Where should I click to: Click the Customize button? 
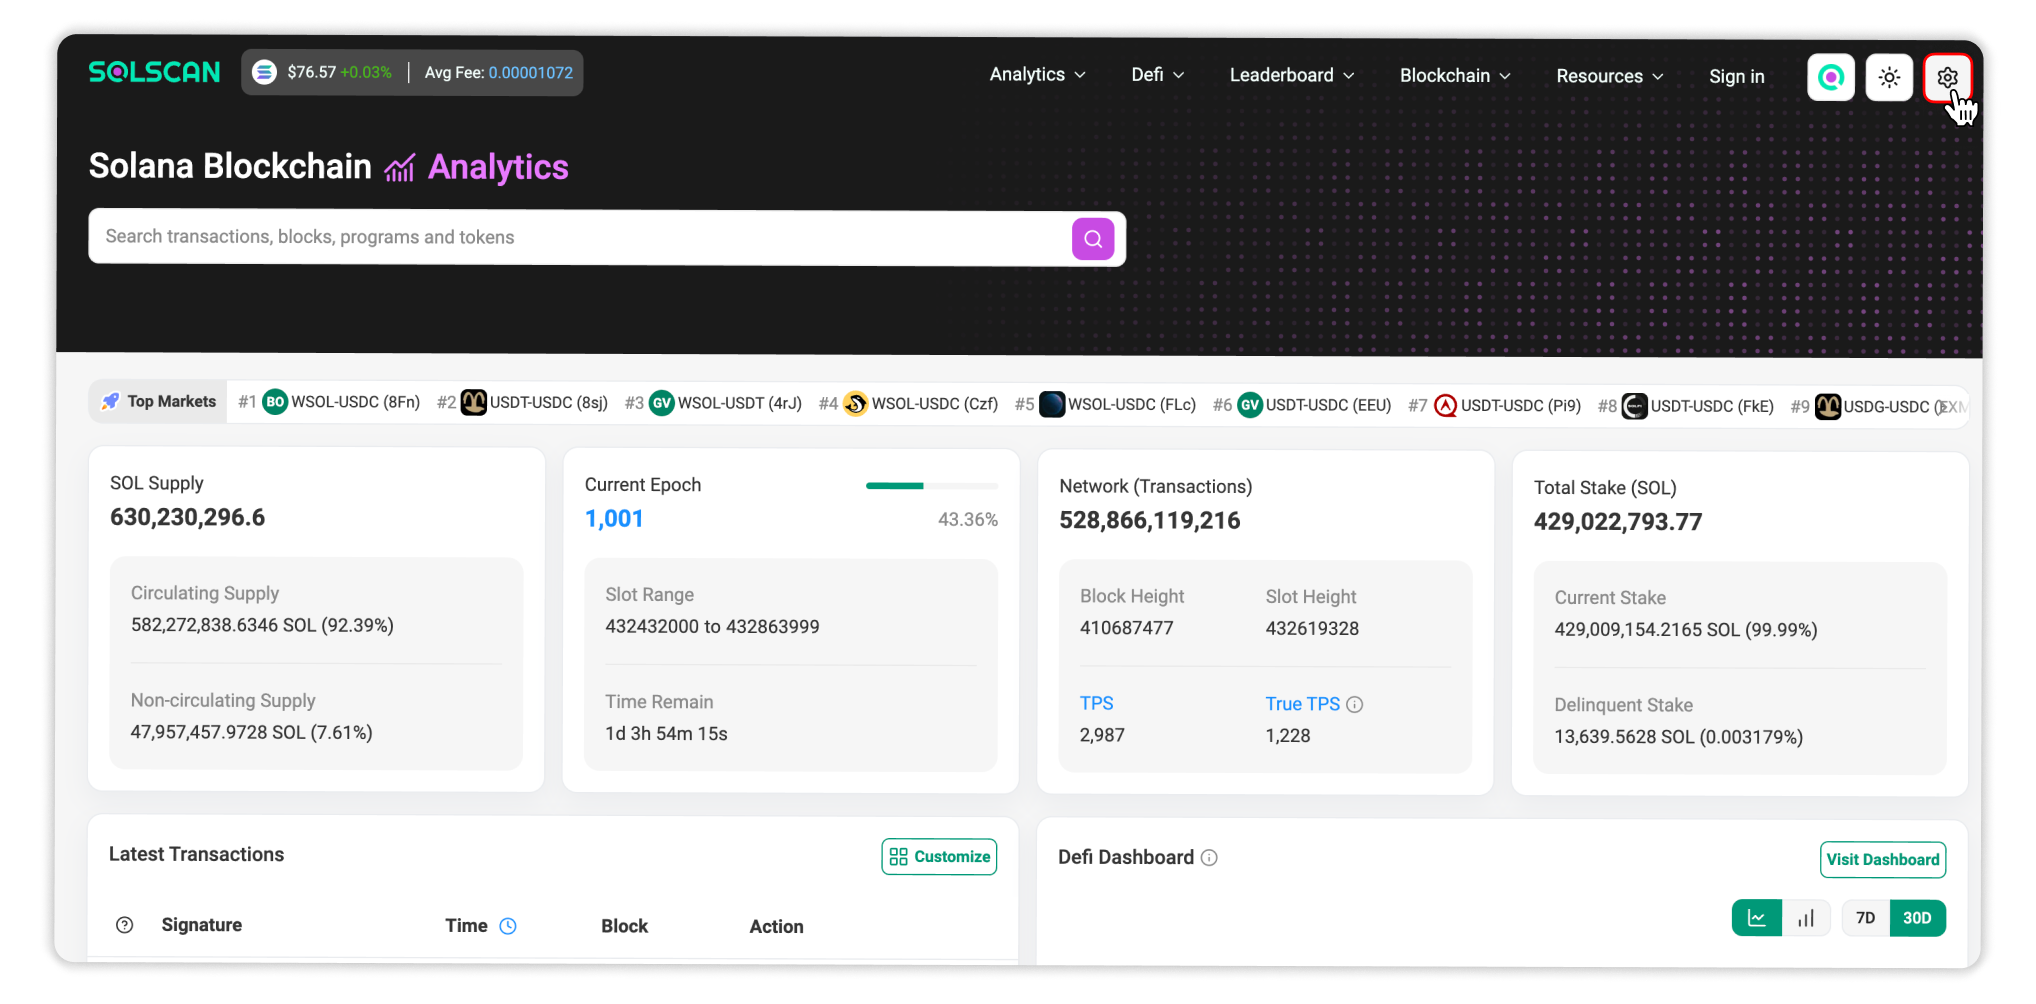(939, 857)
